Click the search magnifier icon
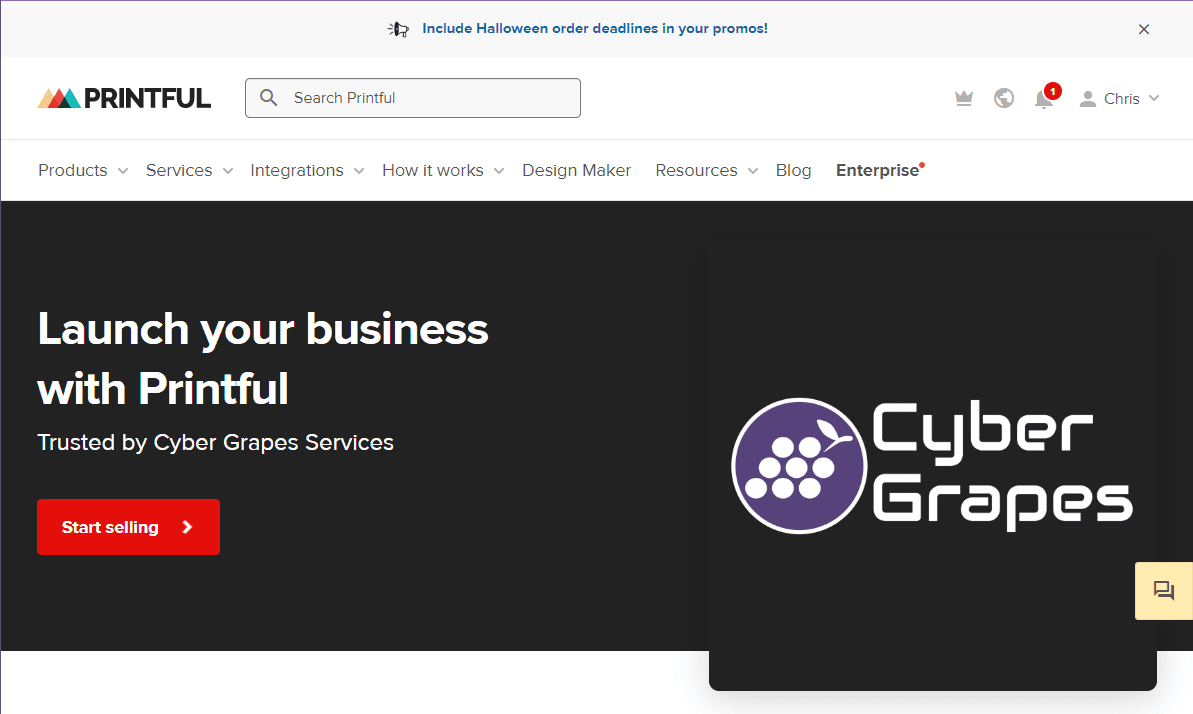 coord(269,97)
